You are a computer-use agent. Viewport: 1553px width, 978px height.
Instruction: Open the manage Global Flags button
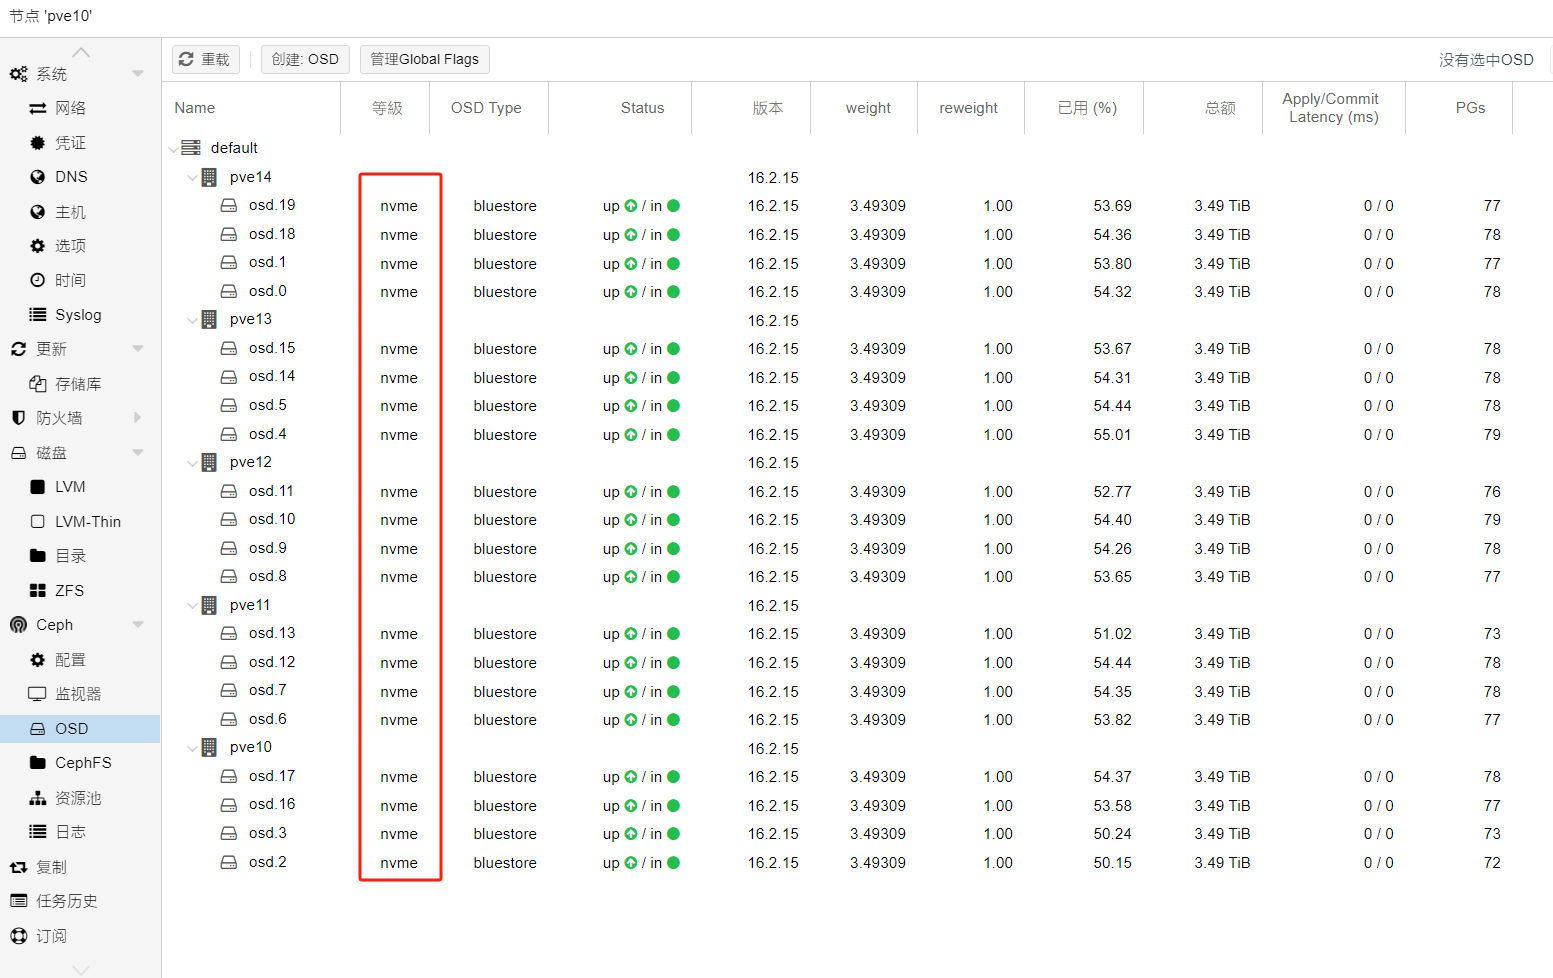tap(425, 59)
